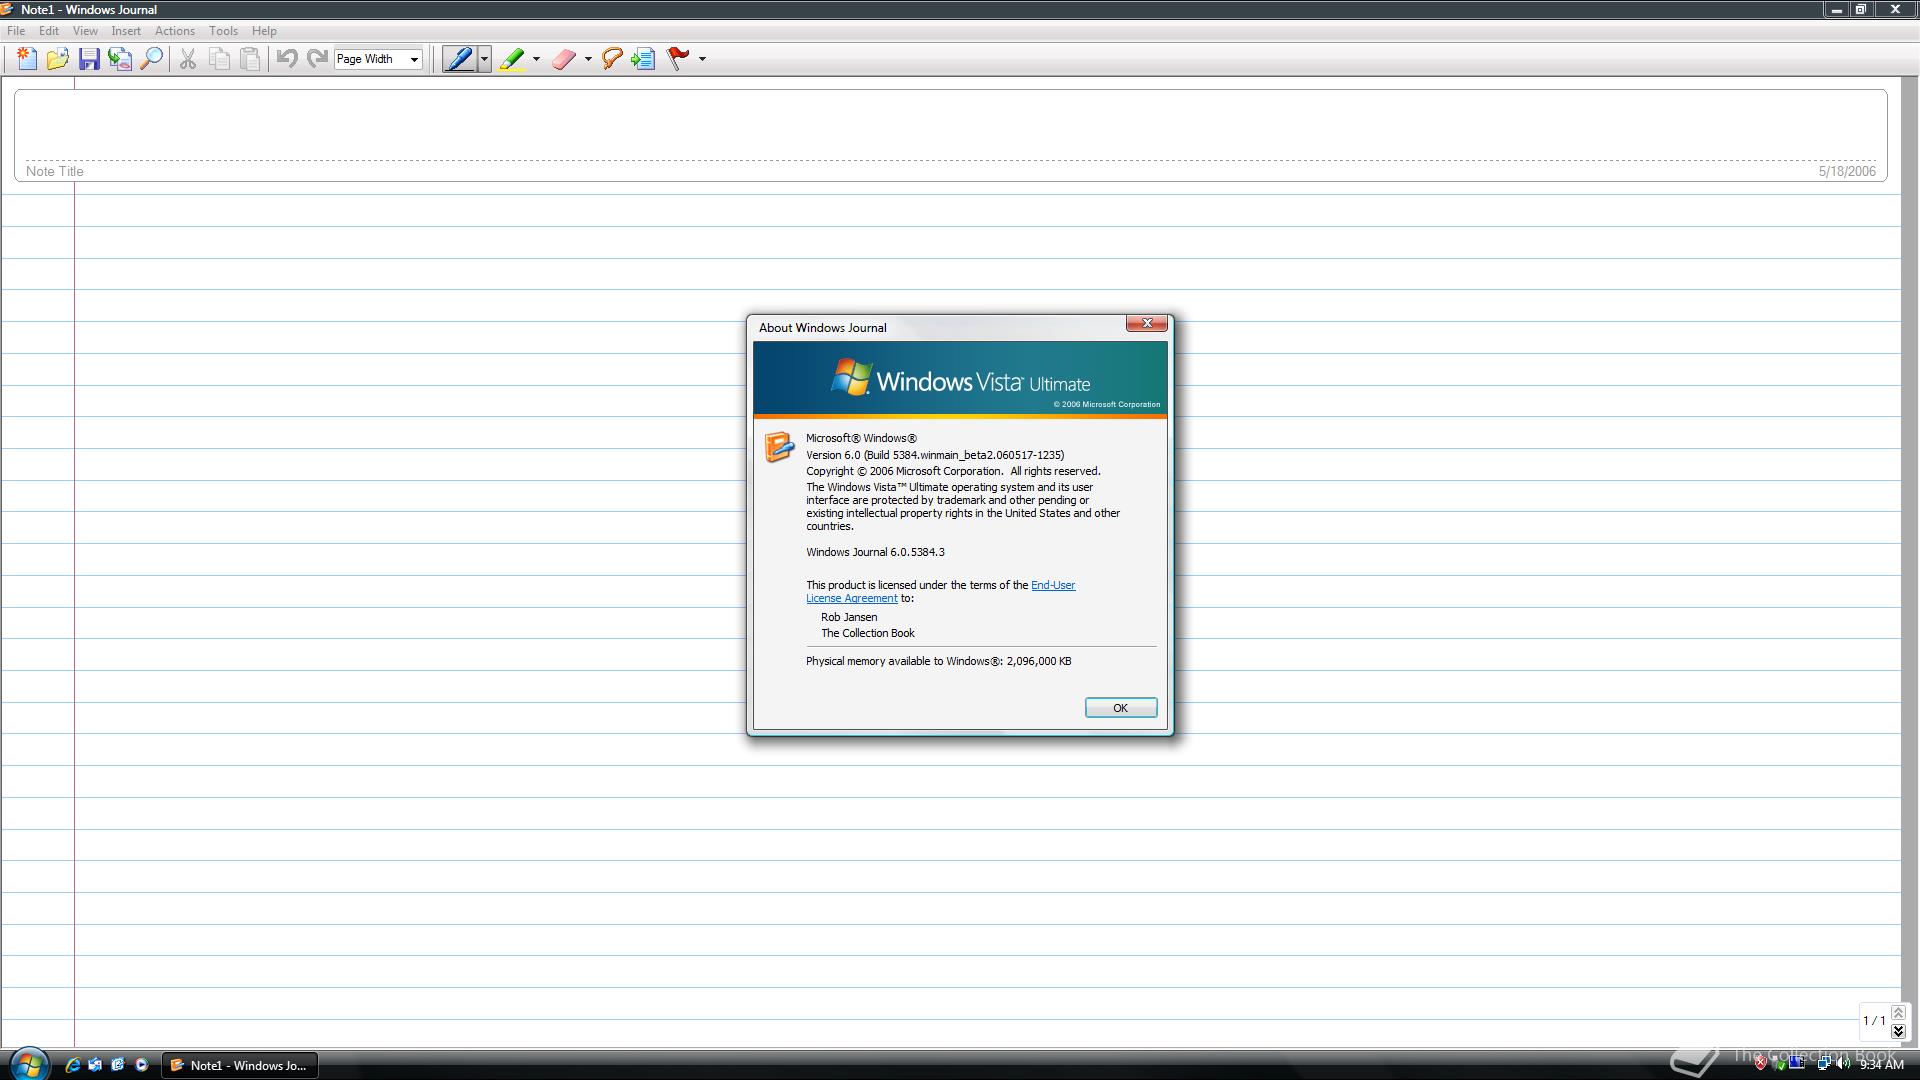Select the Highlighter tool
The image size is (1920, 1080).
pos(512,59)
